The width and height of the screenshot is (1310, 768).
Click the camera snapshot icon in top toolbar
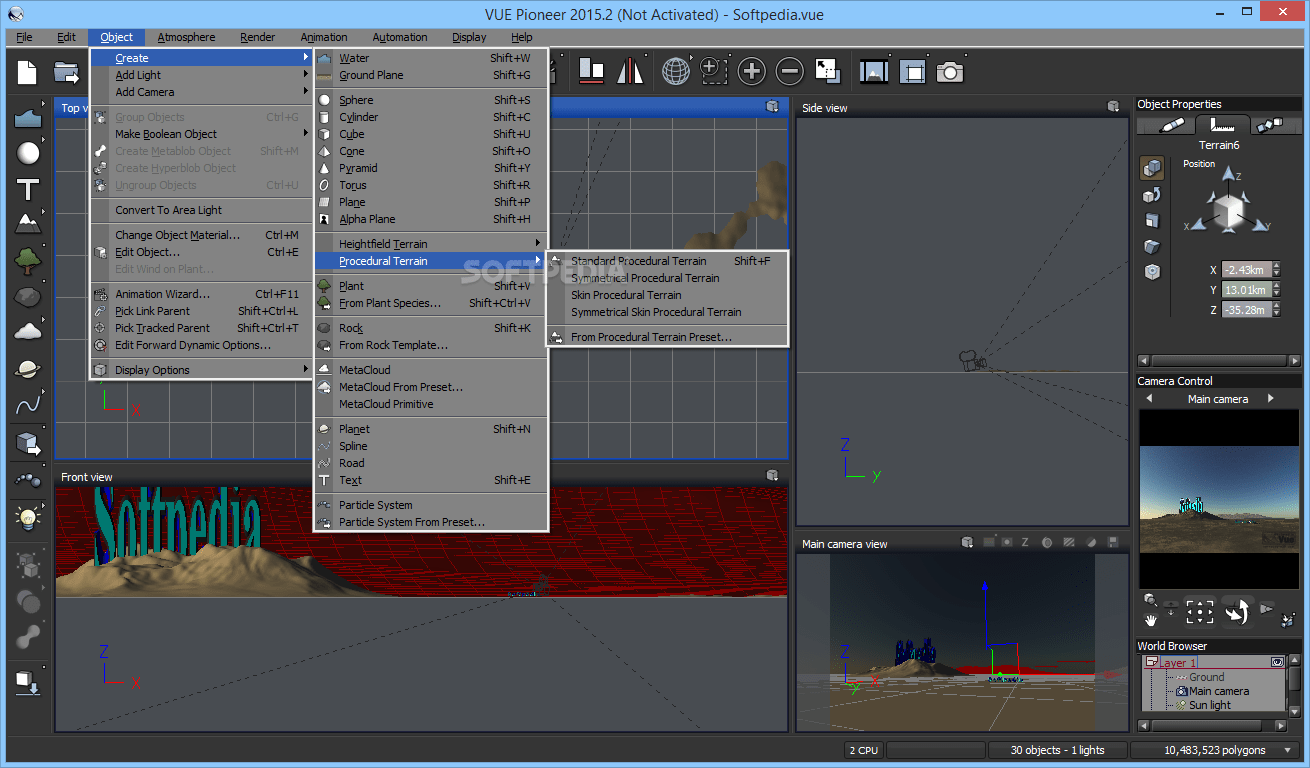pyautogui.click(x=949, y=71)
